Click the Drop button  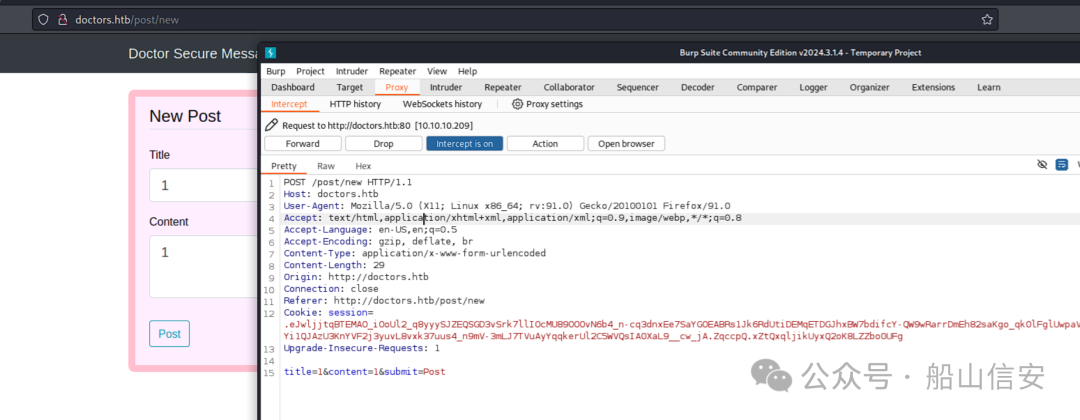click(384, 143)
